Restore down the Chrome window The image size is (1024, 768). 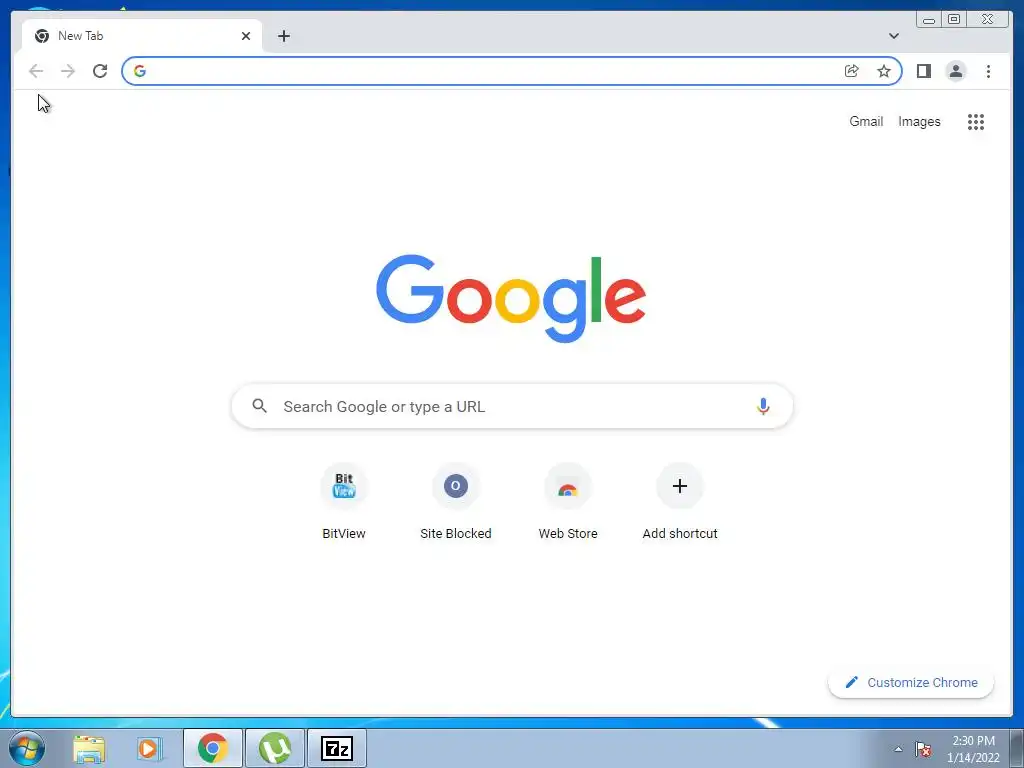[954, 20]
